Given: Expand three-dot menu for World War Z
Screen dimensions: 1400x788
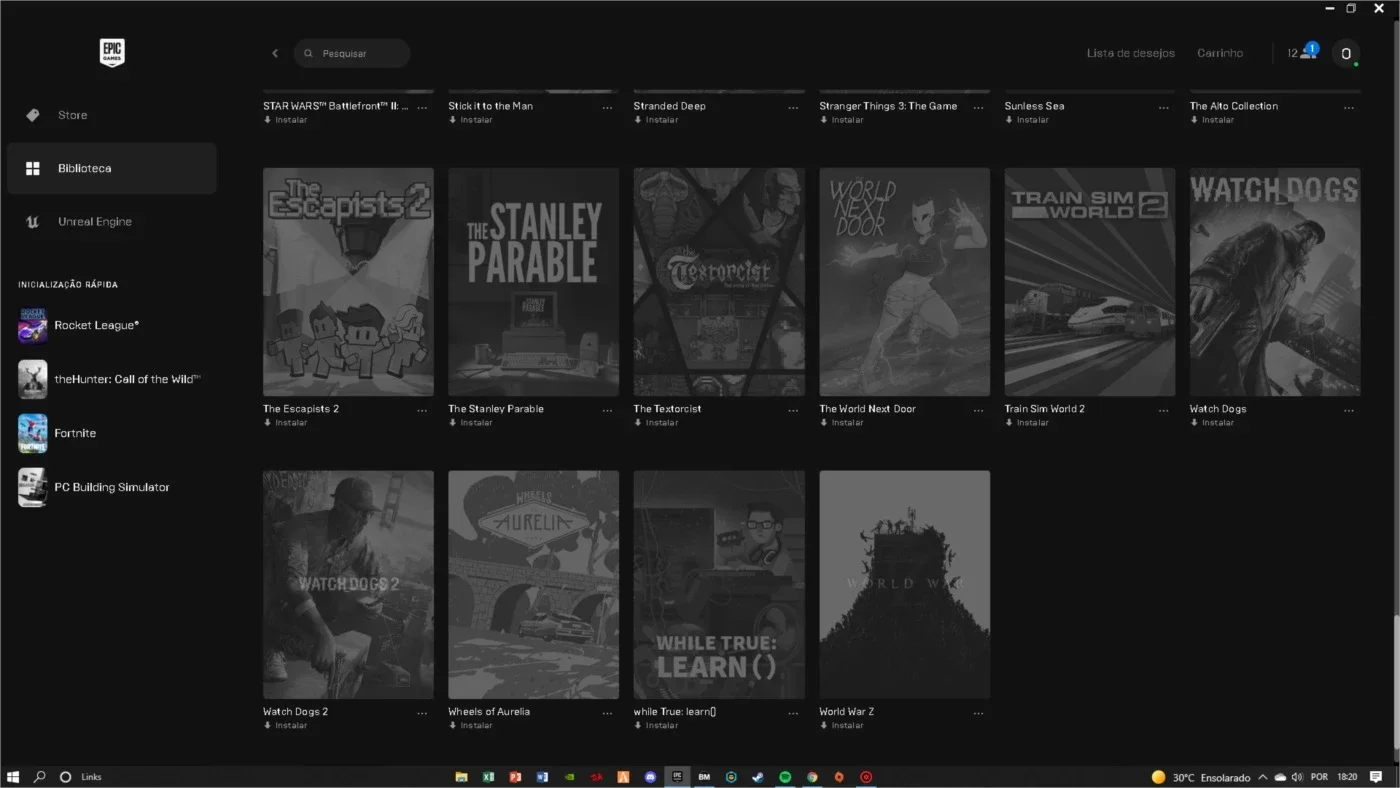Looking at the screenshot, I should pos(978,712).
